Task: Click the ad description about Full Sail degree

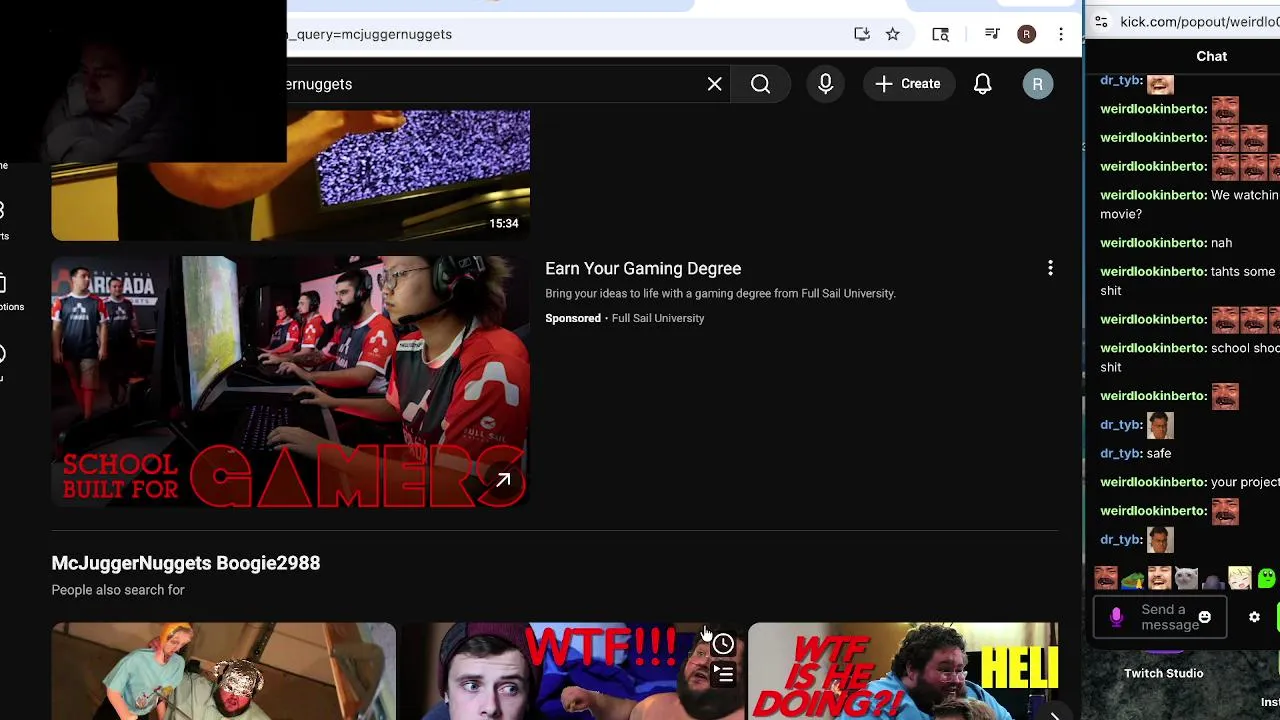Action: [720, 293]
